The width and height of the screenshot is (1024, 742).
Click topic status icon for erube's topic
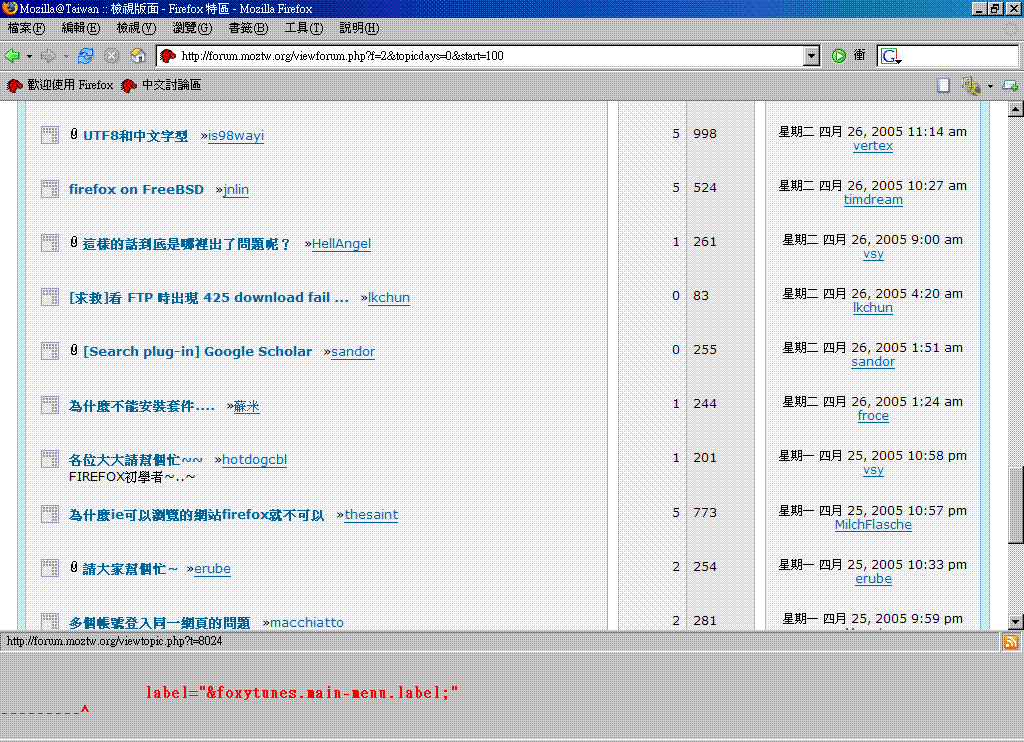coord(50,568)
